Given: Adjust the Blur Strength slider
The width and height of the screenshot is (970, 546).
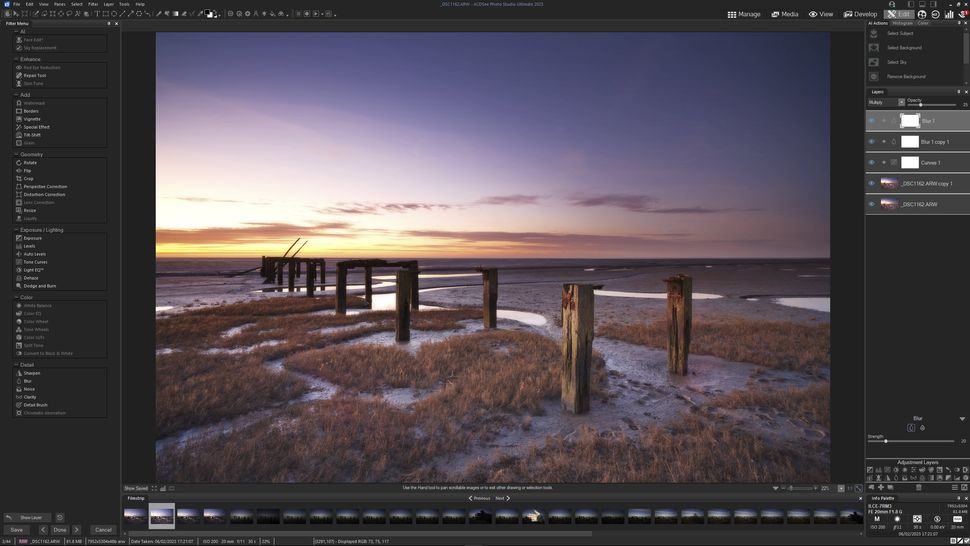Looking at the screenshot, I should click(x=911, y=441).
